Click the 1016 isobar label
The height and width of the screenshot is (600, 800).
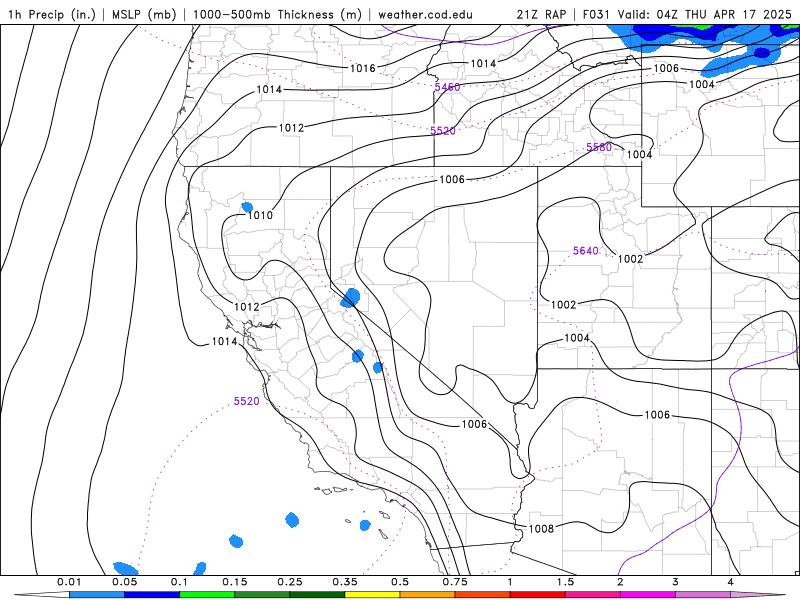363,68
